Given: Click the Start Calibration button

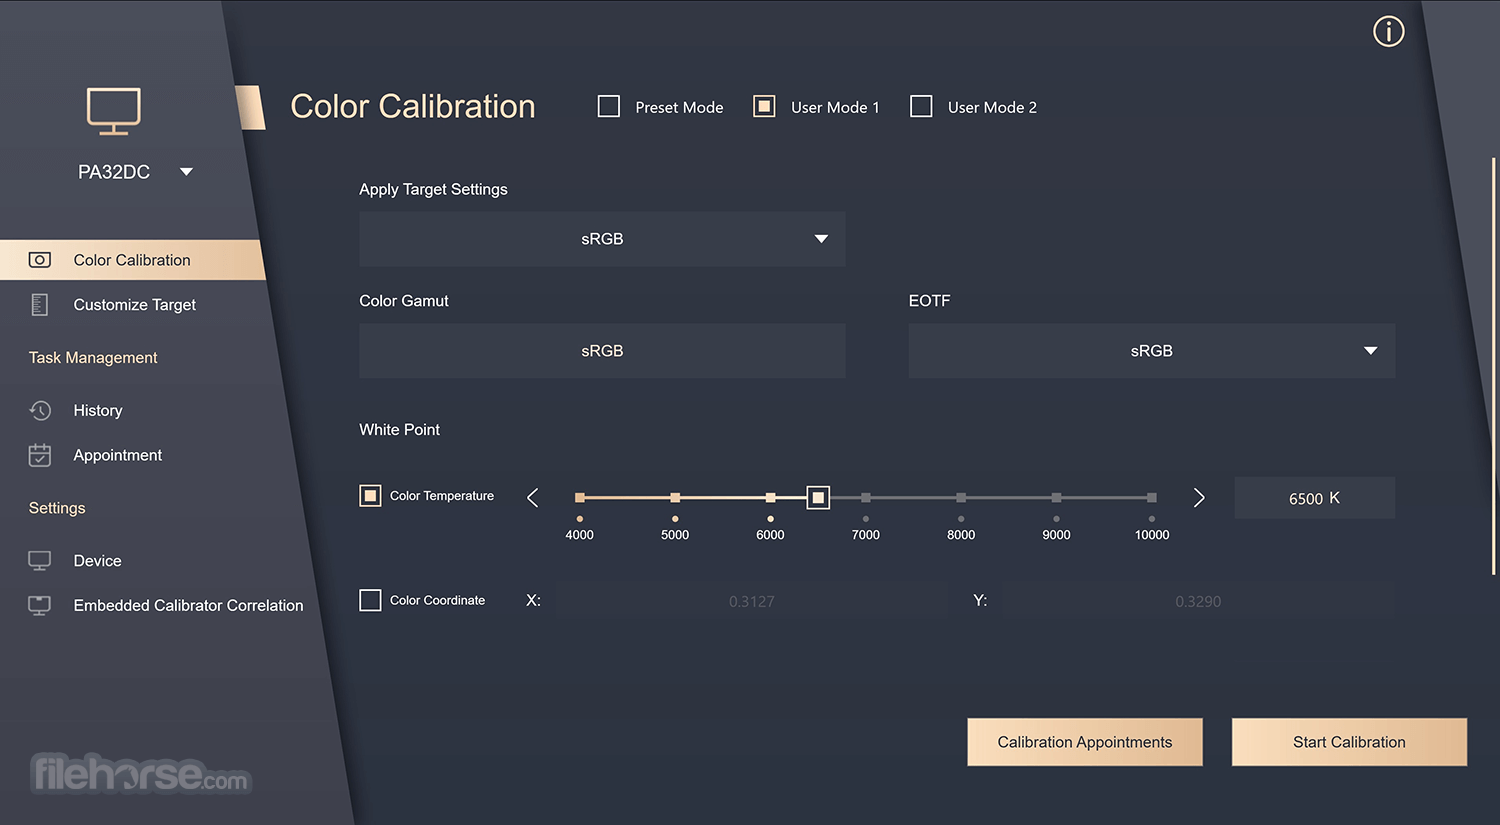Looking at the screenshot, I should 1349,742.
